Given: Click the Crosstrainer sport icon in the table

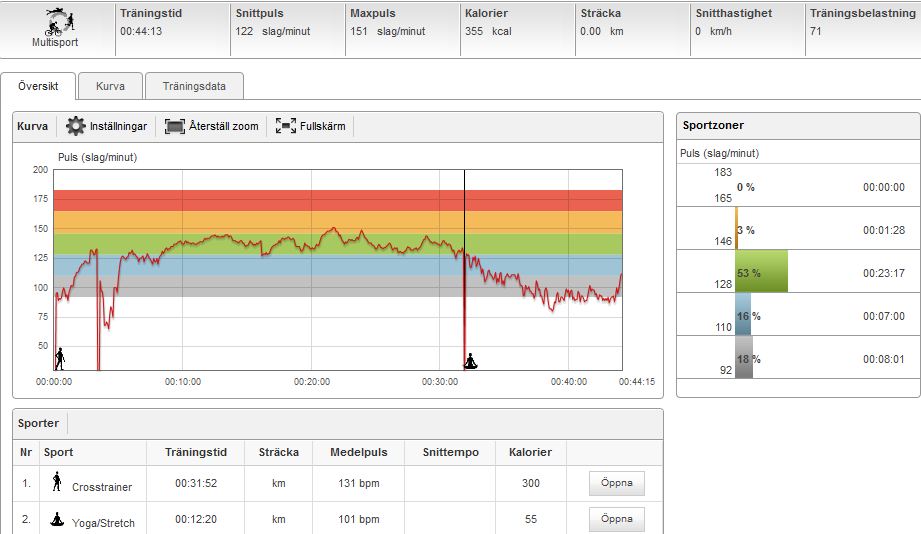Looking at the screenshot, I should [57, 483].
